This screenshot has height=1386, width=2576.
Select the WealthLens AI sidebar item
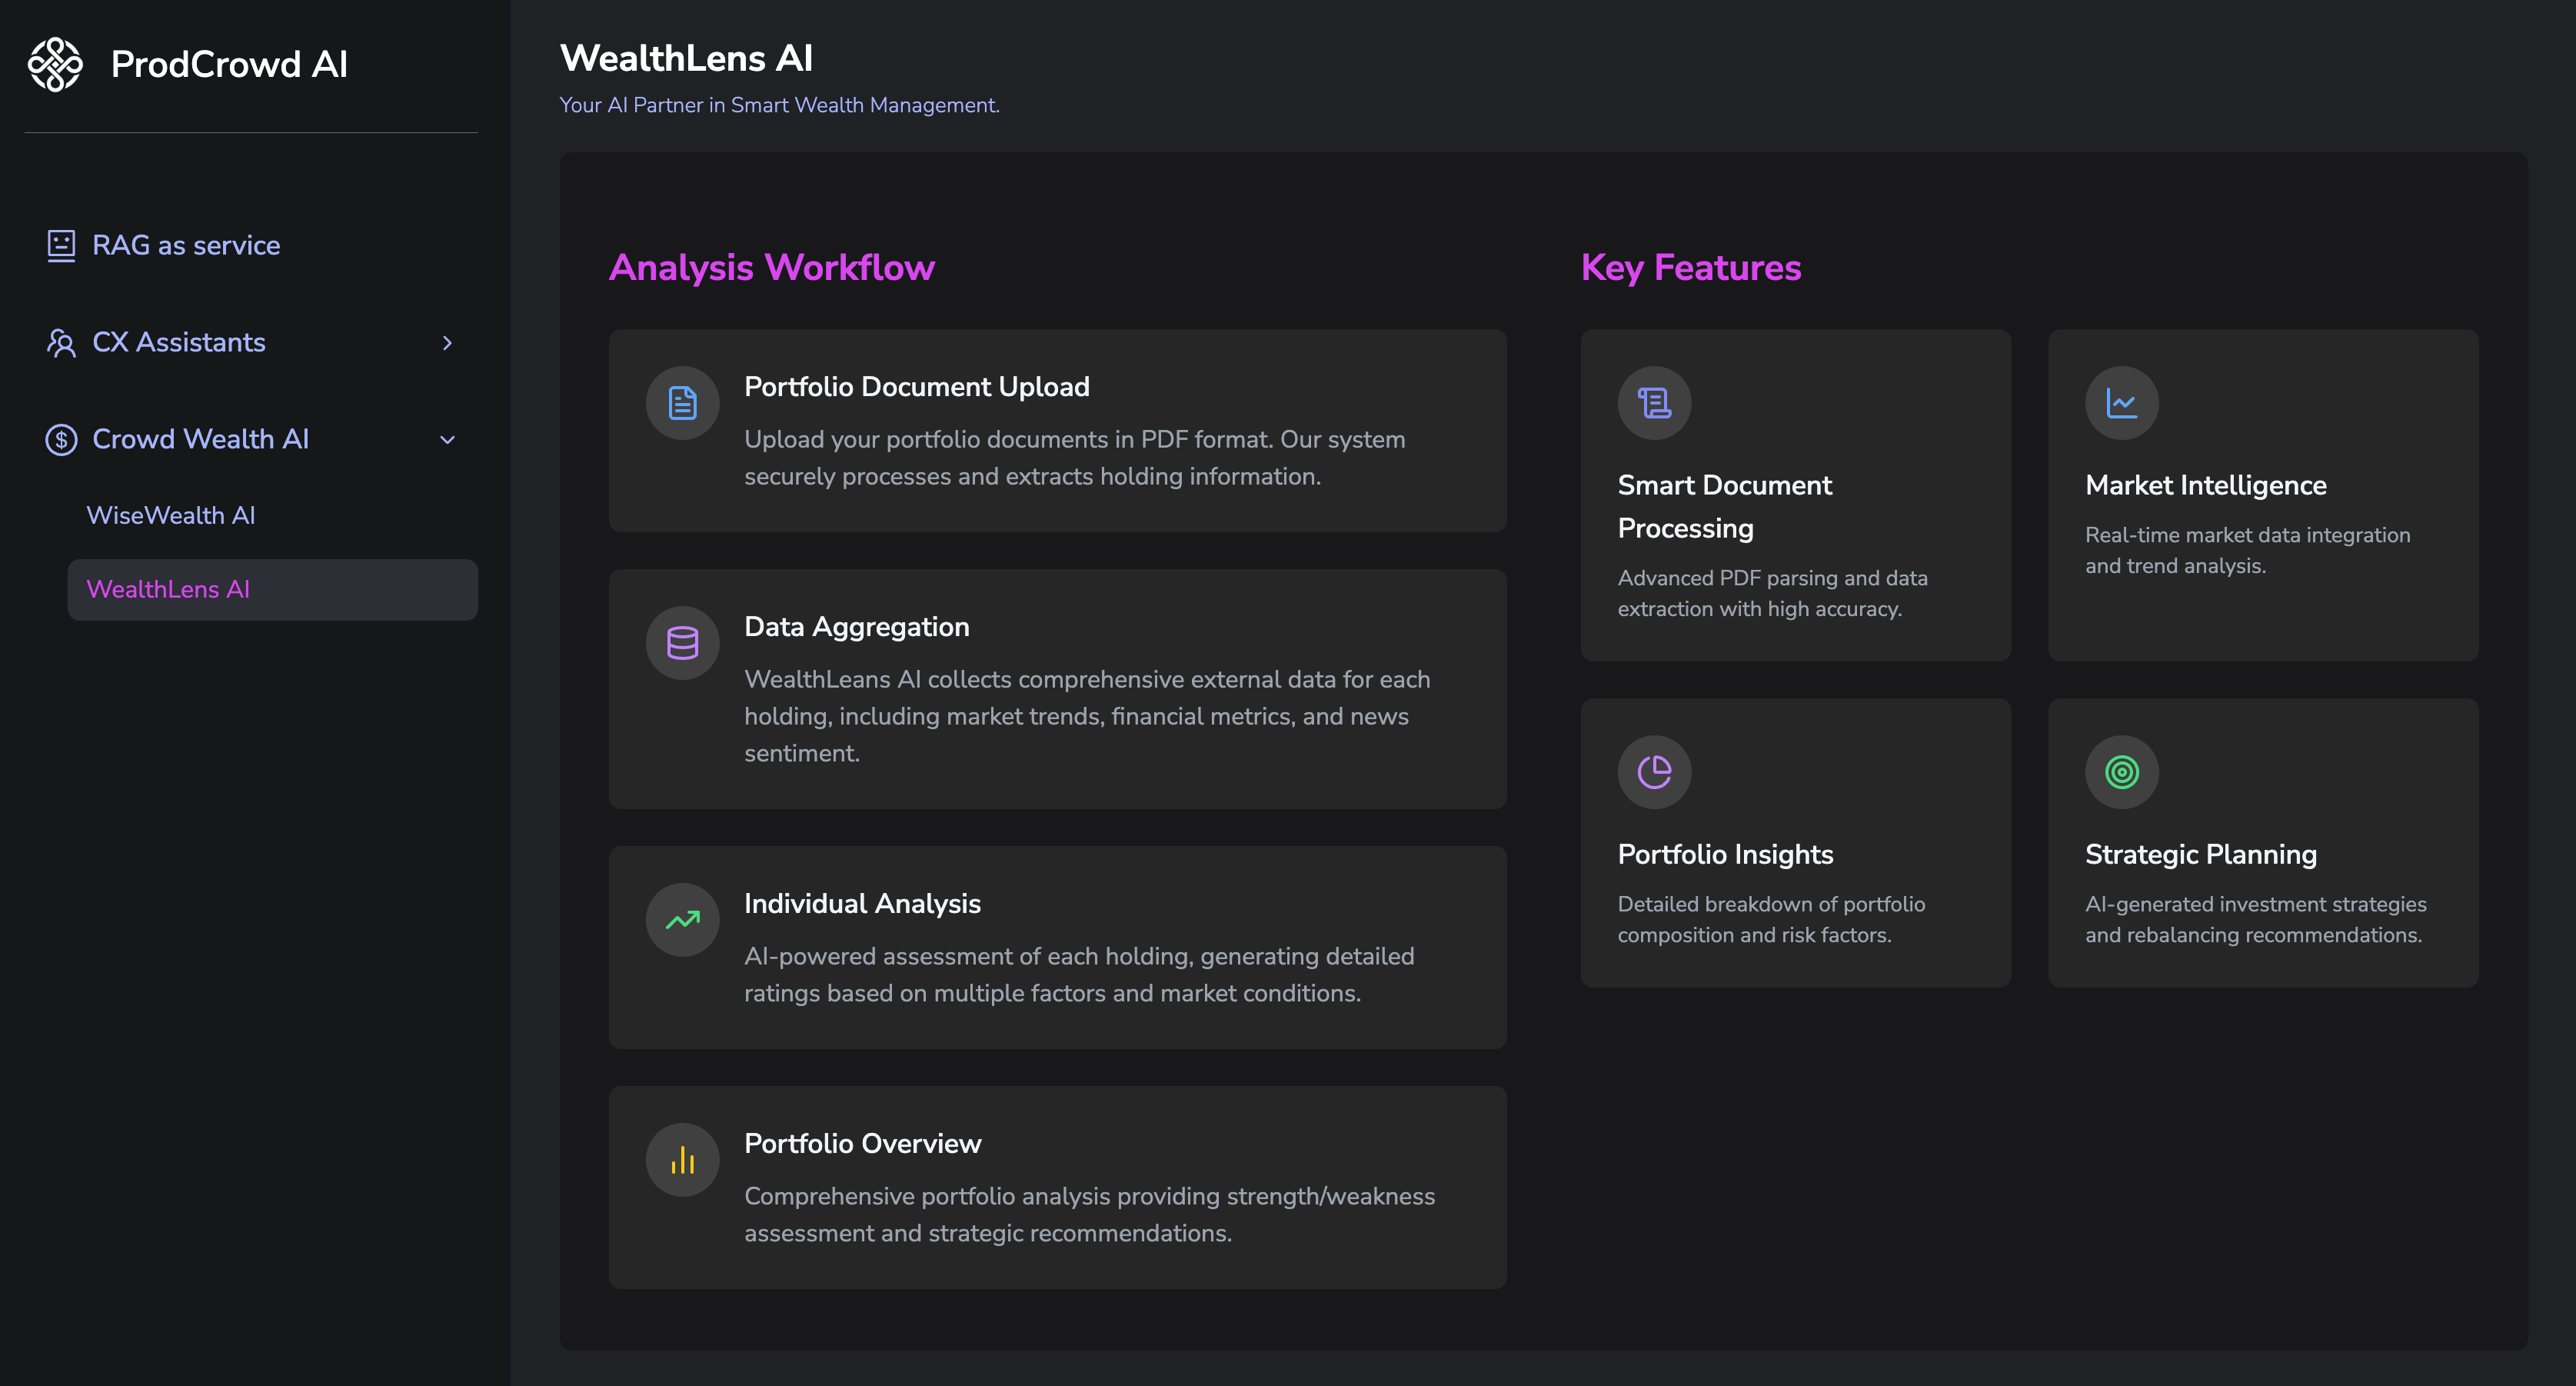(272, 590)
